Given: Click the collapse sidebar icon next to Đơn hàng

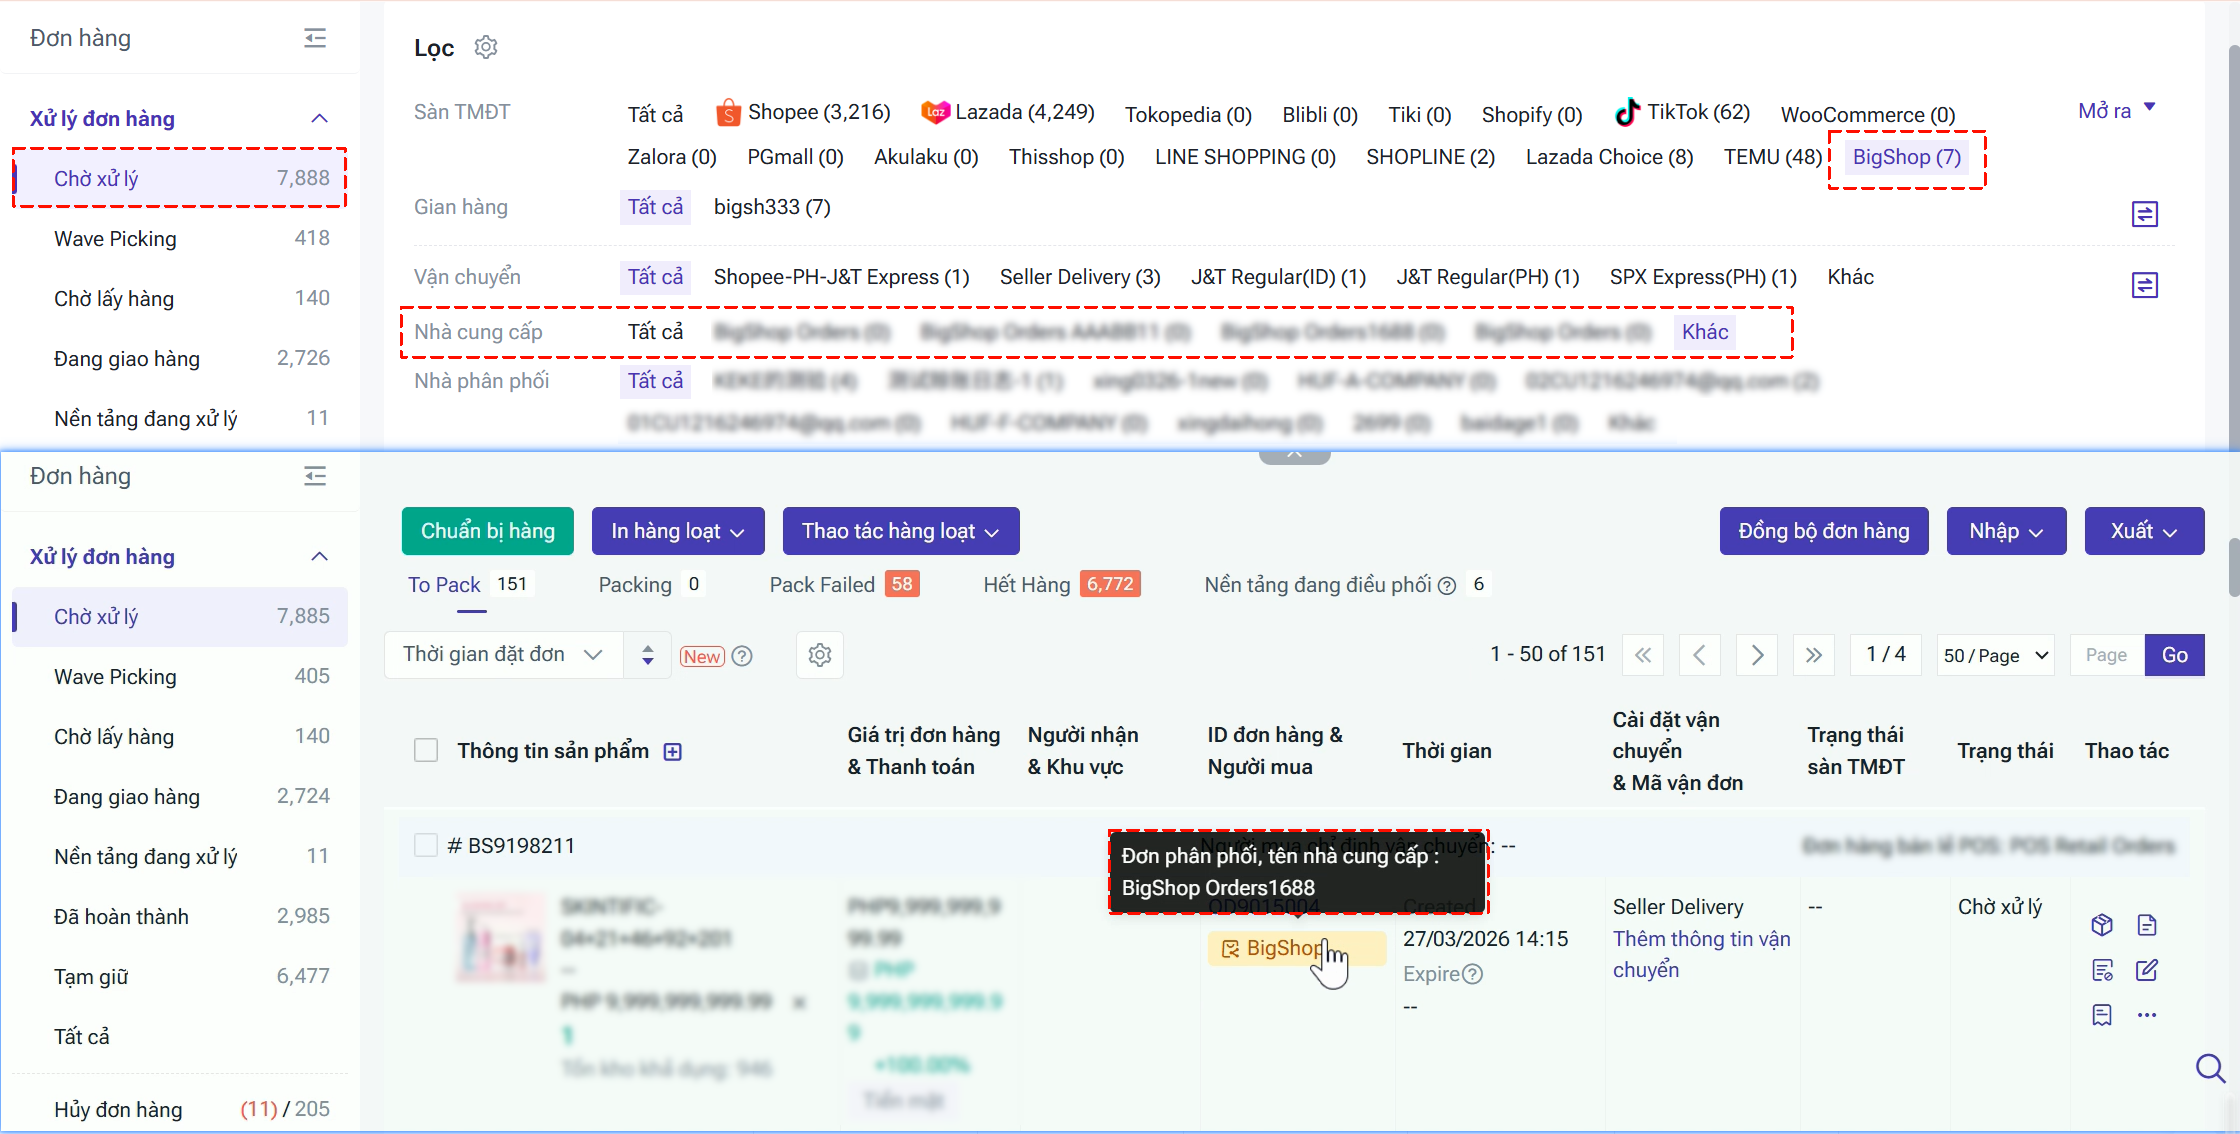Looking at the screenshot, I should click(x=315, y=38).
